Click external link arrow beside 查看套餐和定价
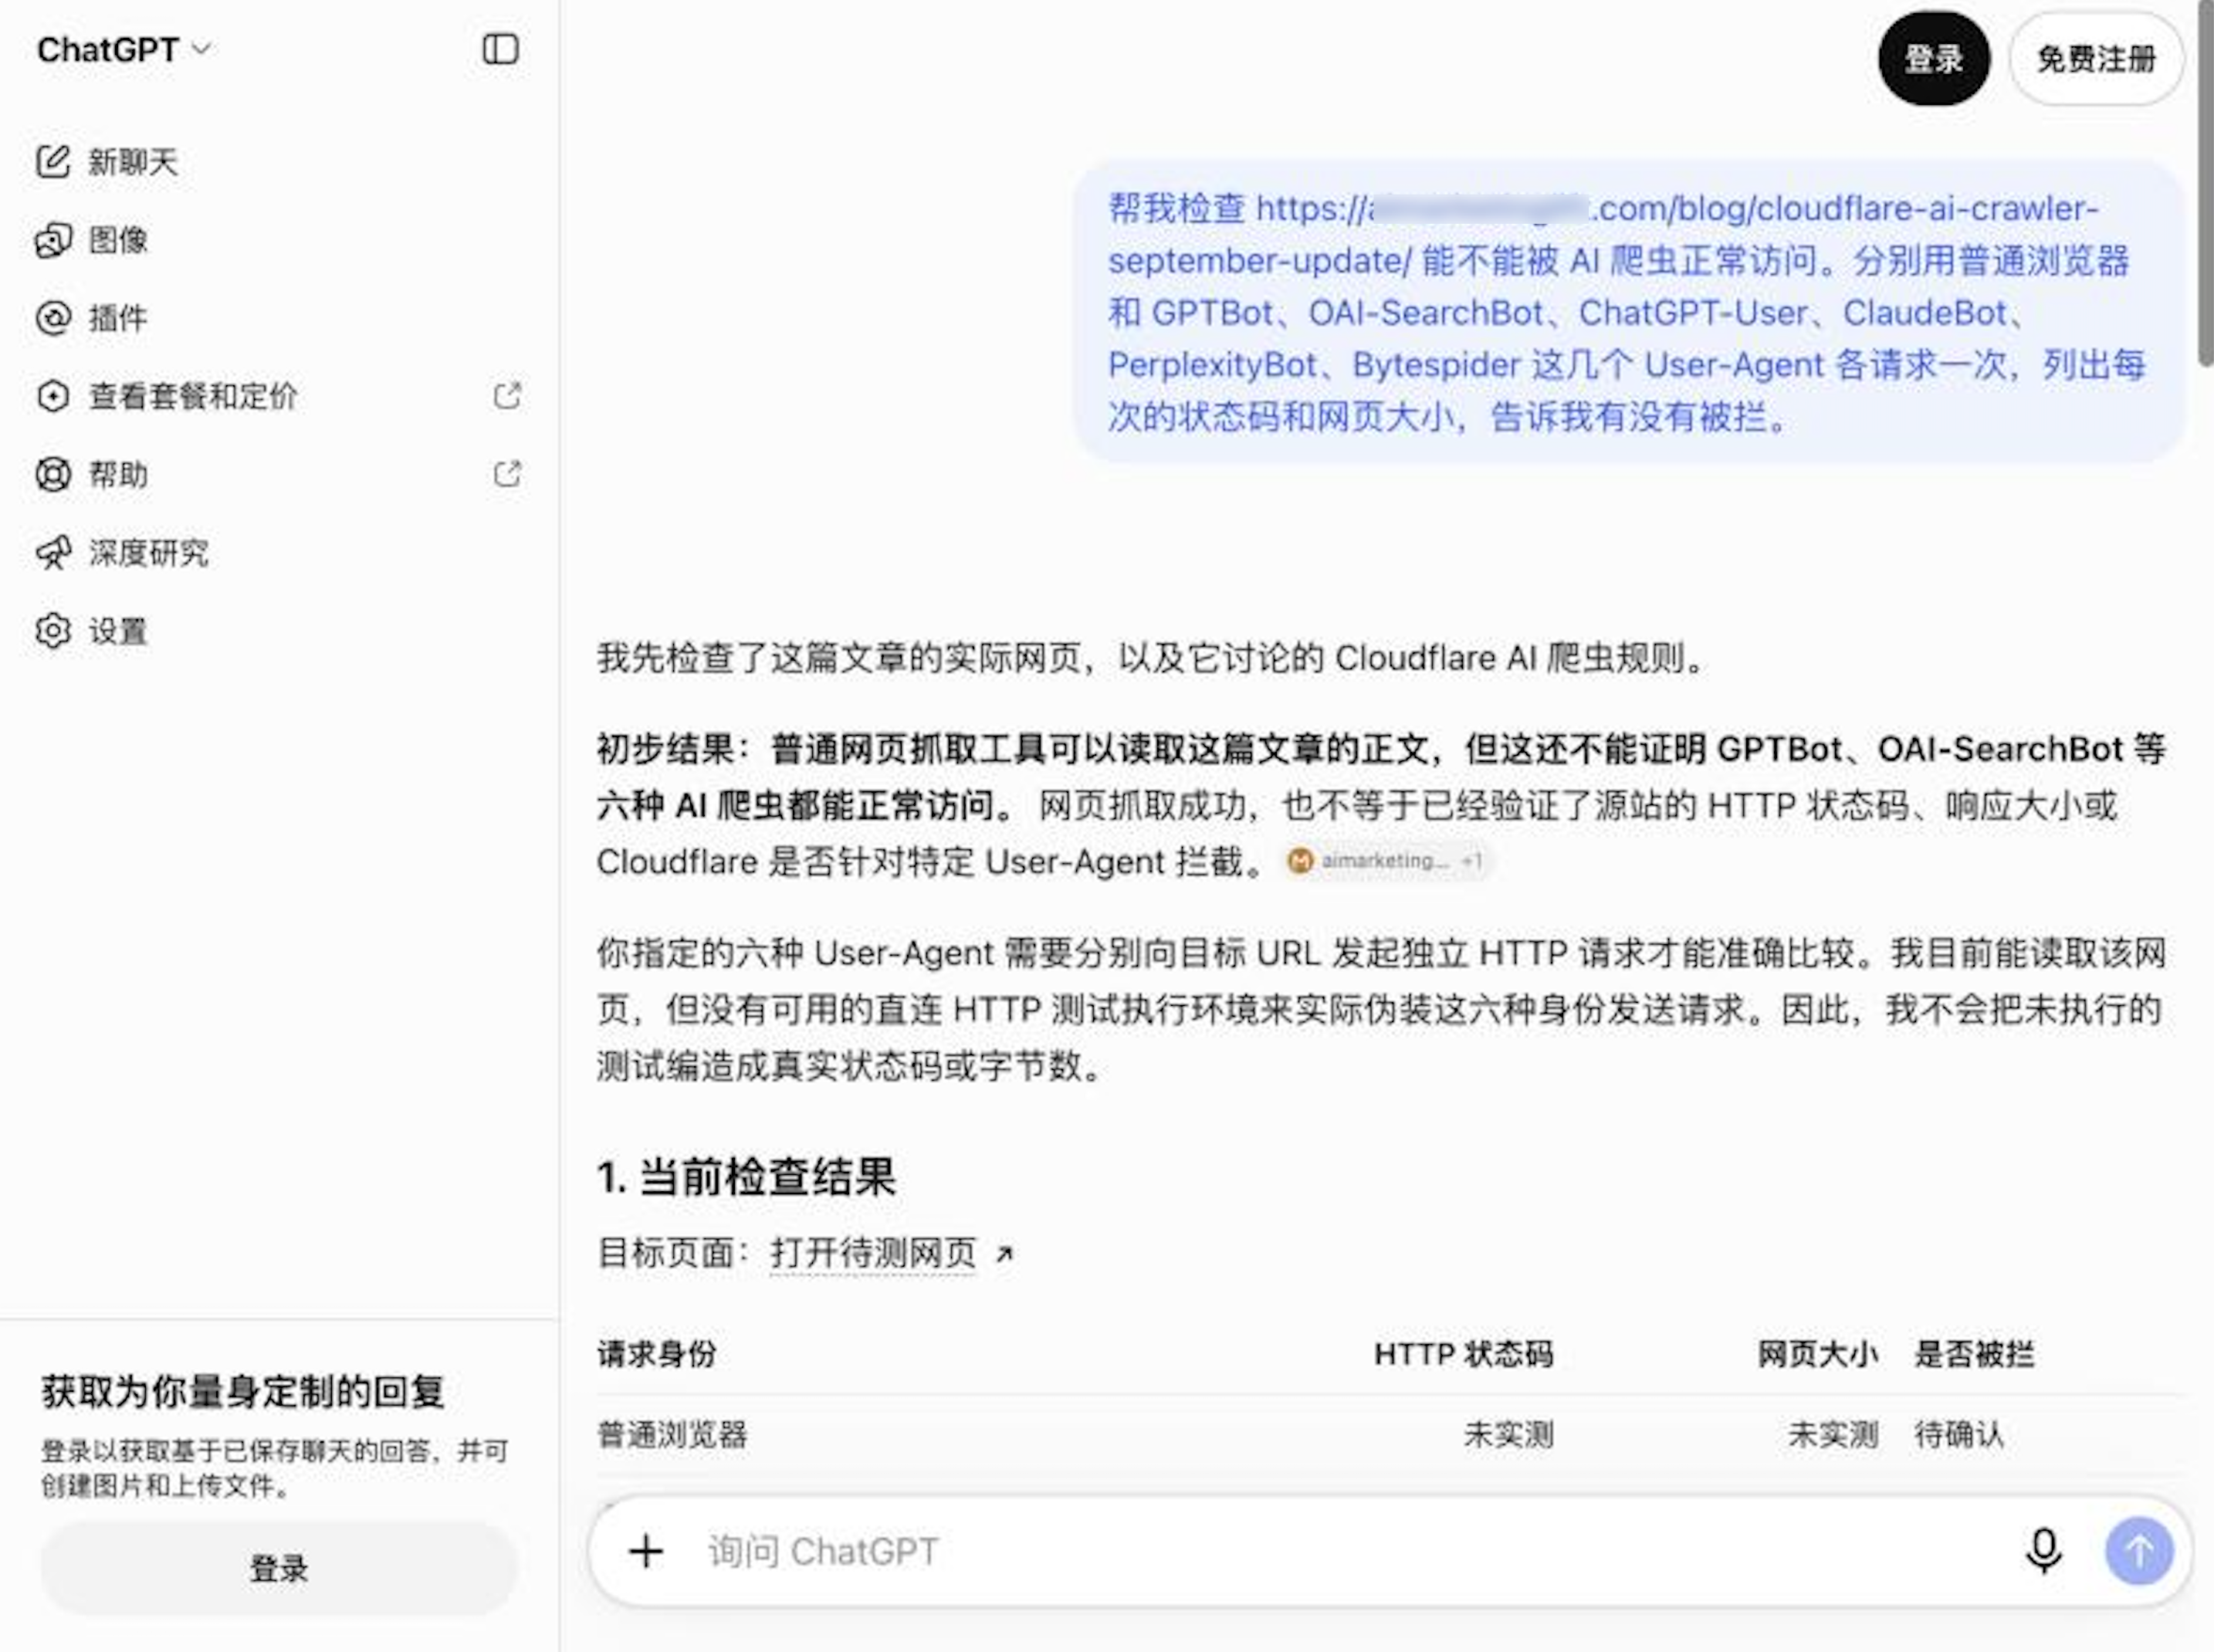Screen dimensions: 2214x1652 pos(507,396)
